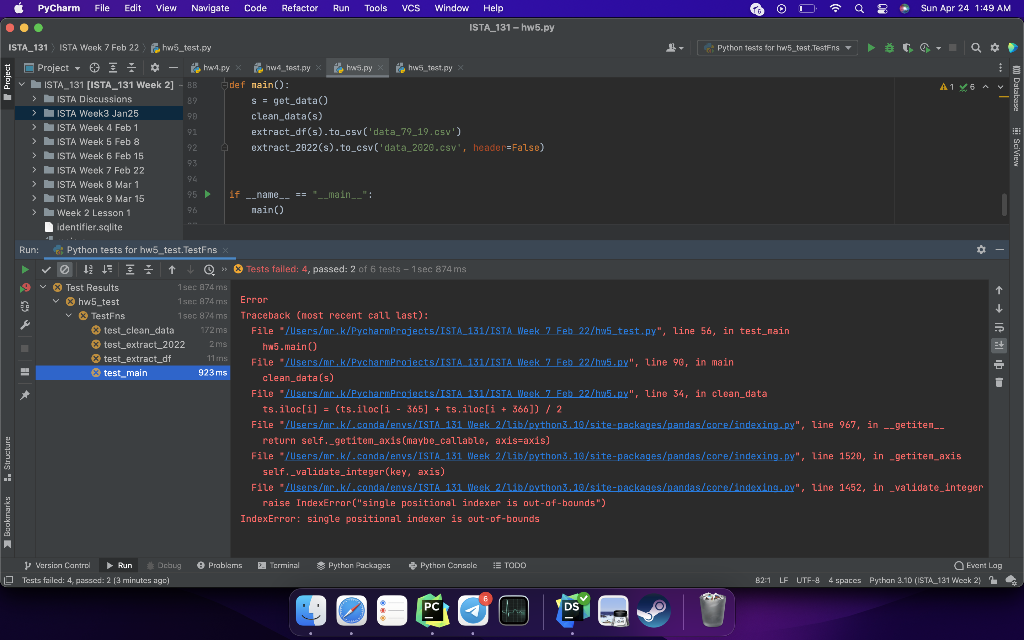Run tests with coverage icon
The height and width of the screenshot is (640, 1024).
coord(907,47)
